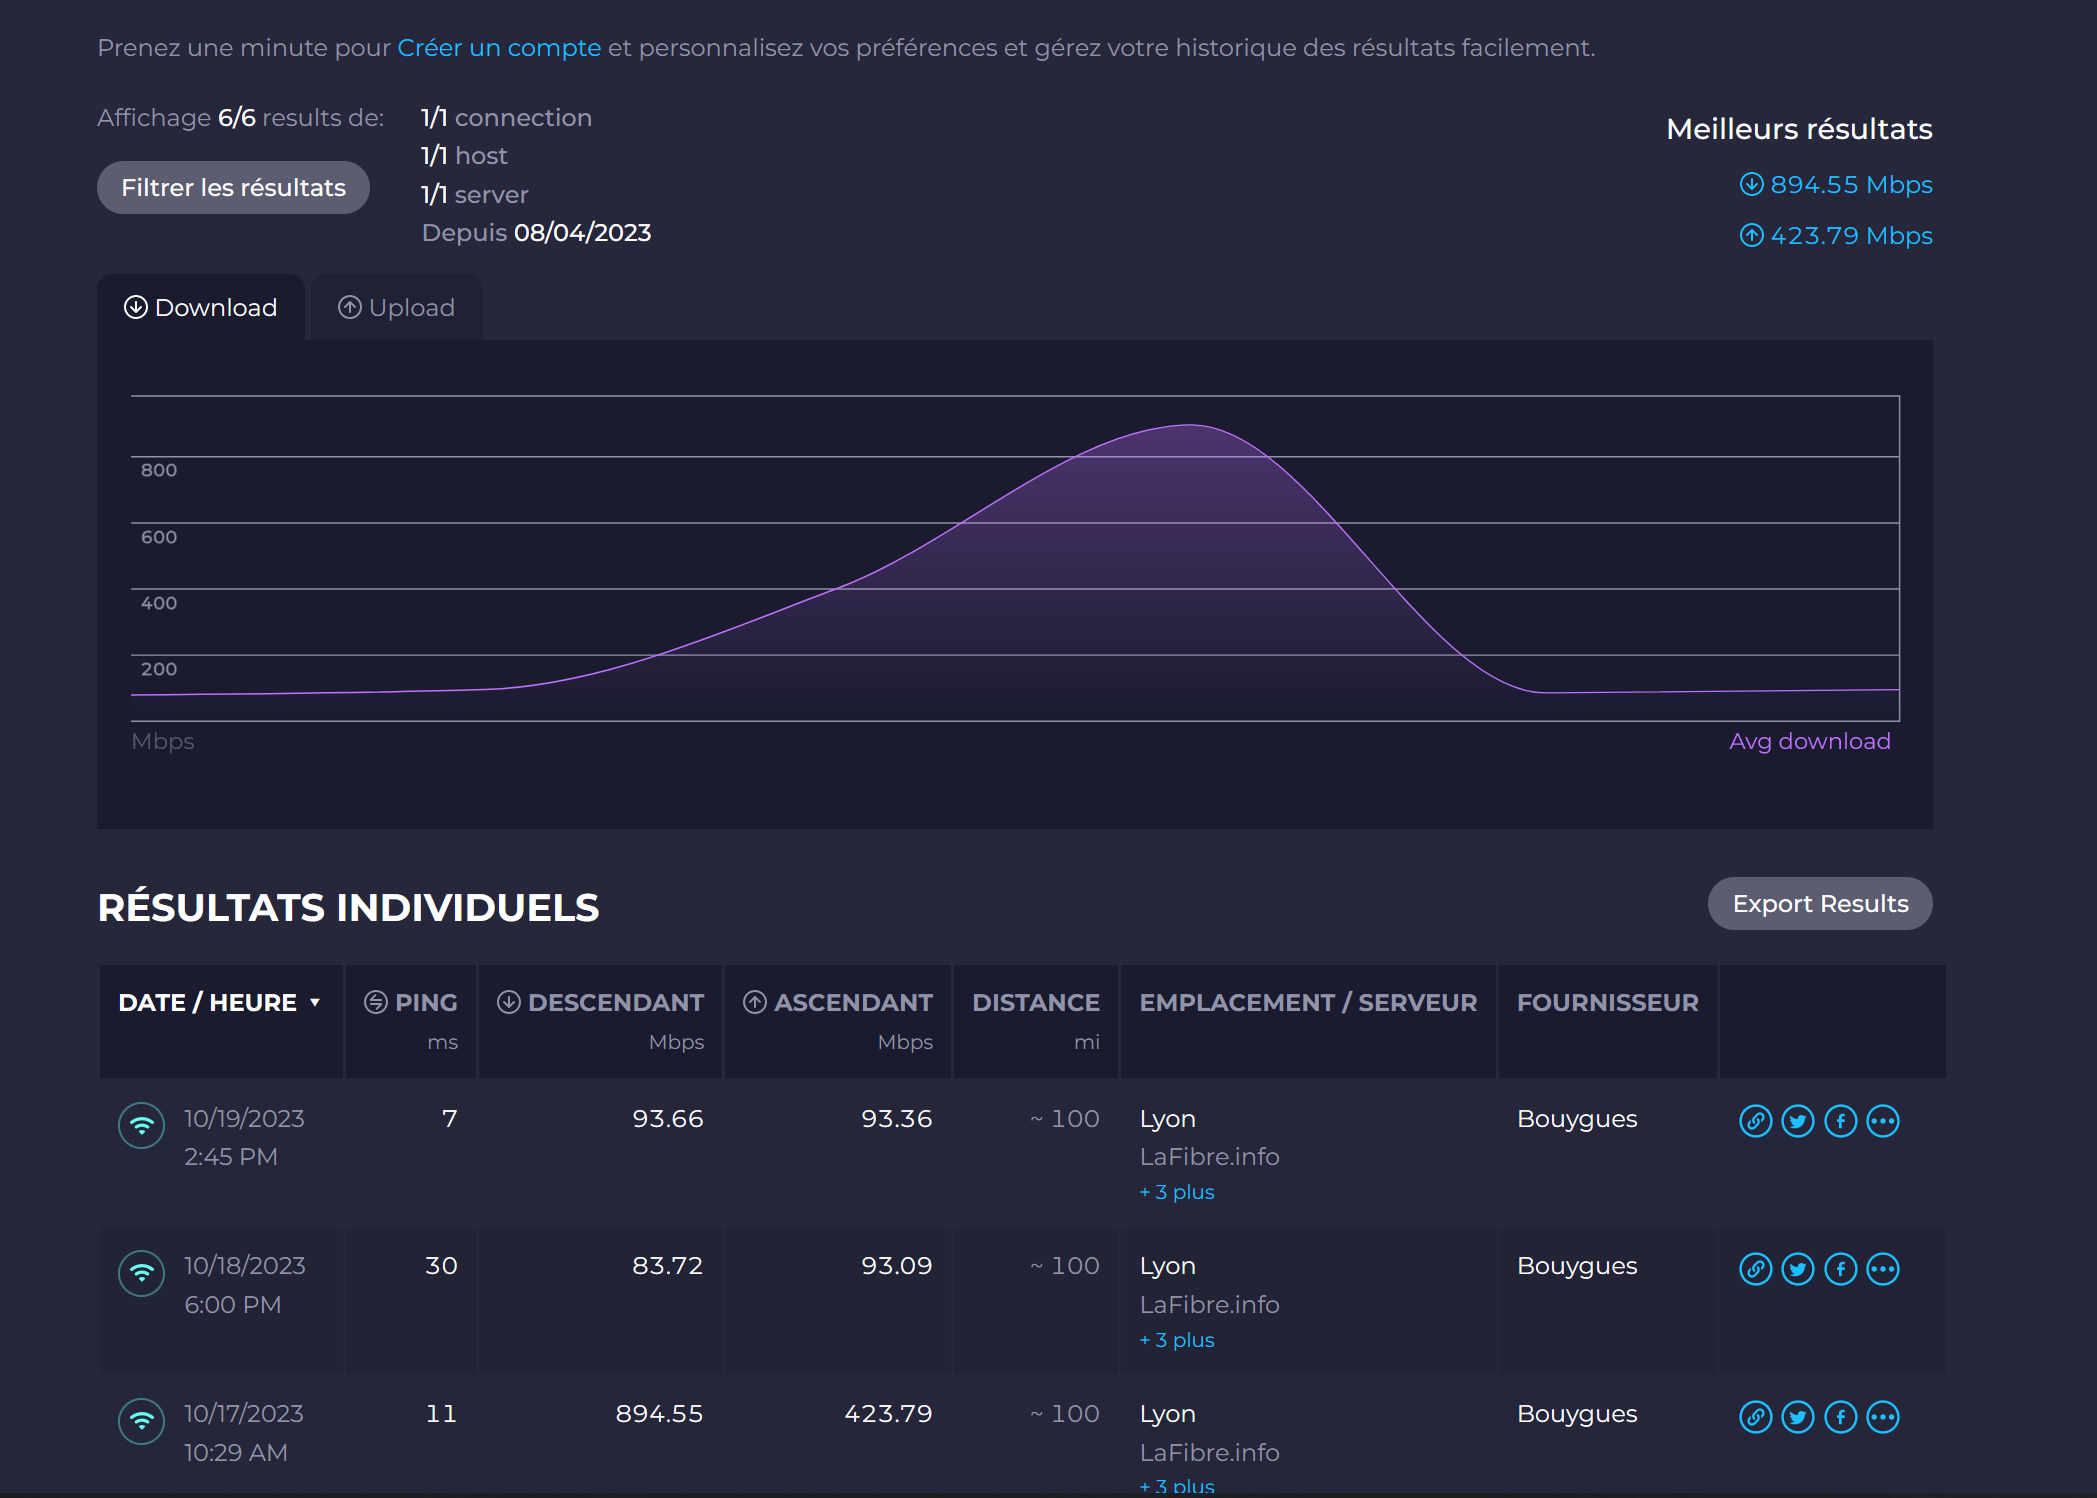Click 1/1 connection filter summary
This screenshot has width=2097, height=1498.
pos(506,117)
